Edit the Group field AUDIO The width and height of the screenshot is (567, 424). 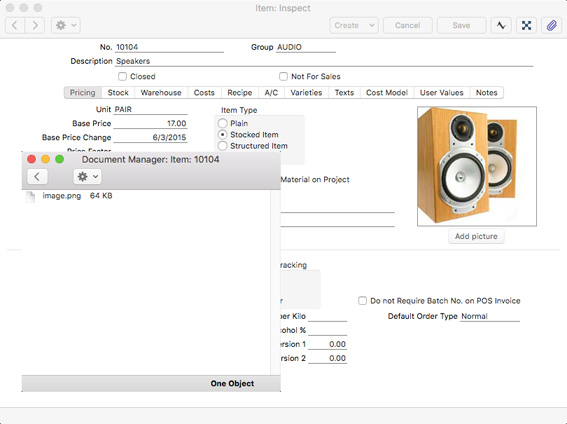pyautogui.click(x=306, y=47)
